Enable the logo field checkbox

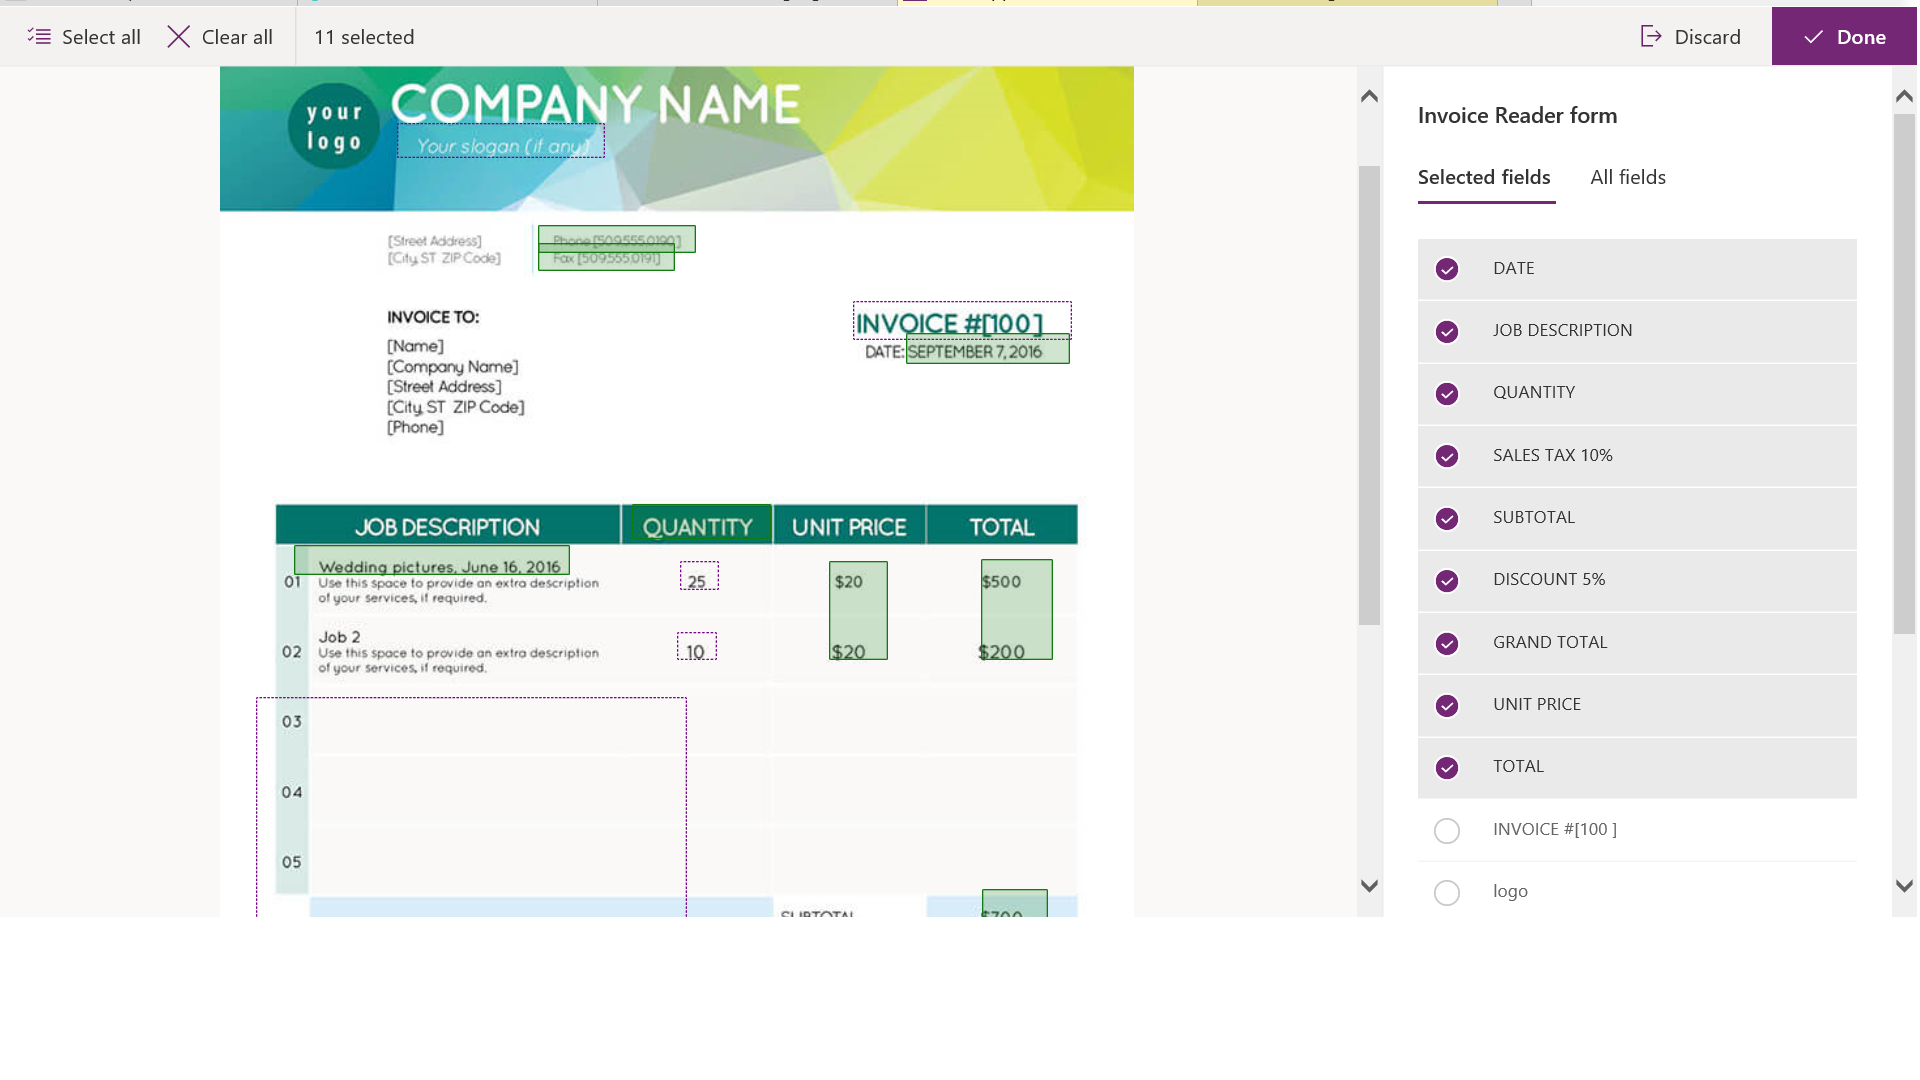tap(1447, 893)
